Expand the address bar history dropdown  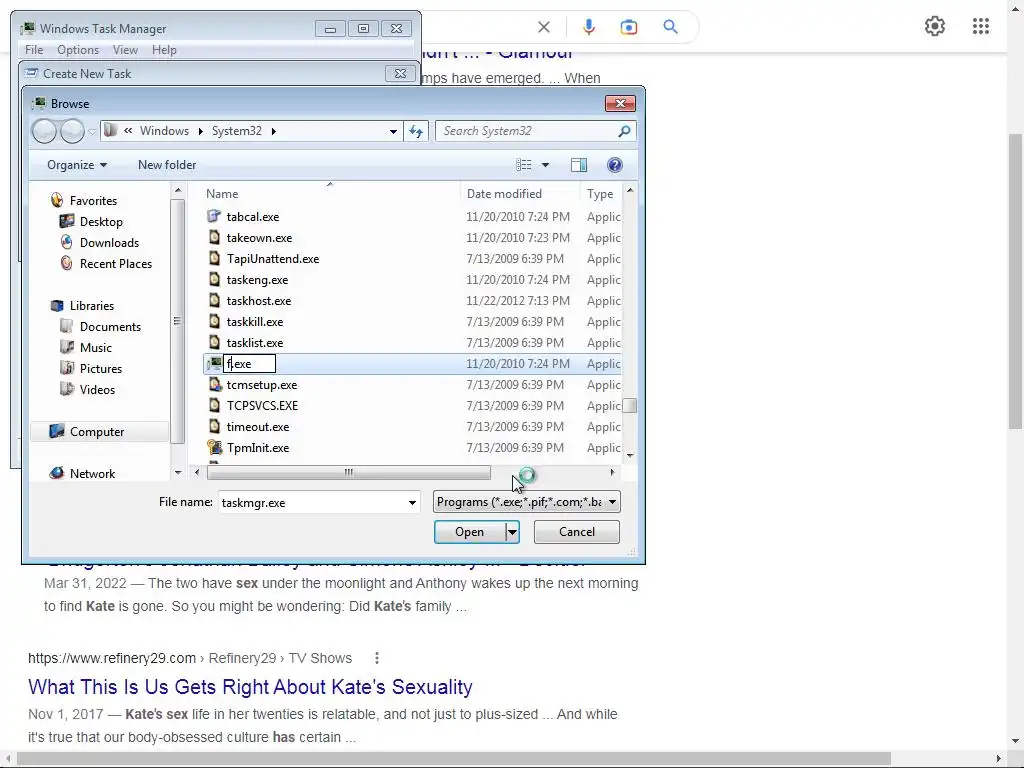[393, 131]
